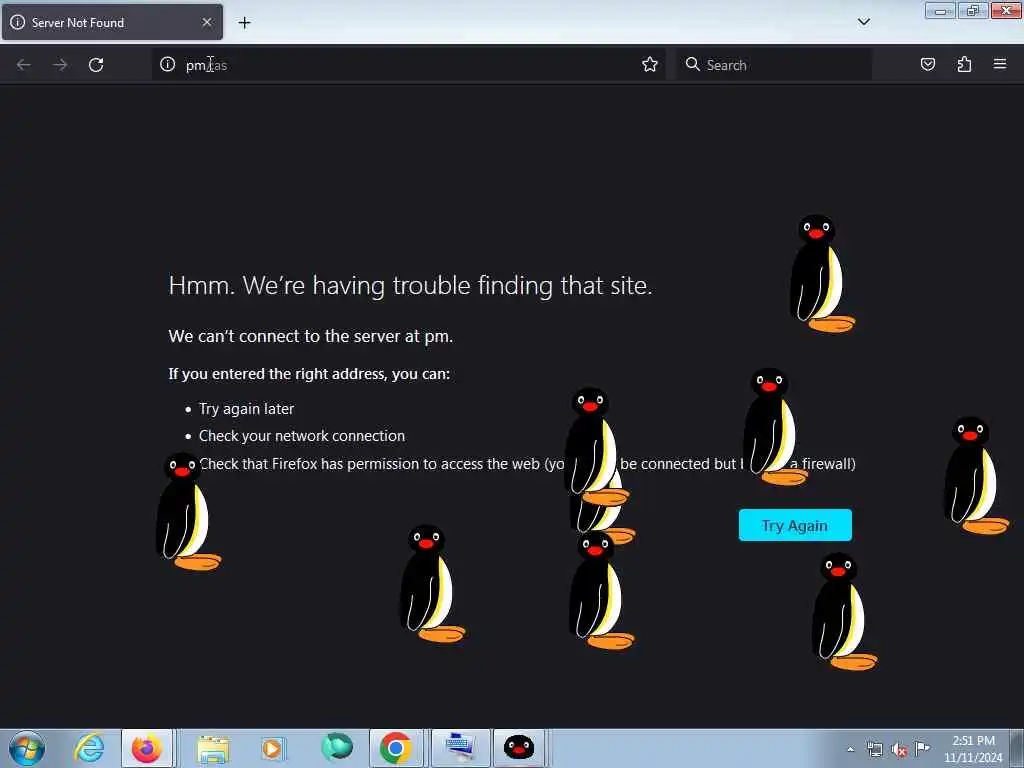The height and width of the screenshot is (768, 1024).
Task: Open the green globe taskbar app
Action: (337, 747)
